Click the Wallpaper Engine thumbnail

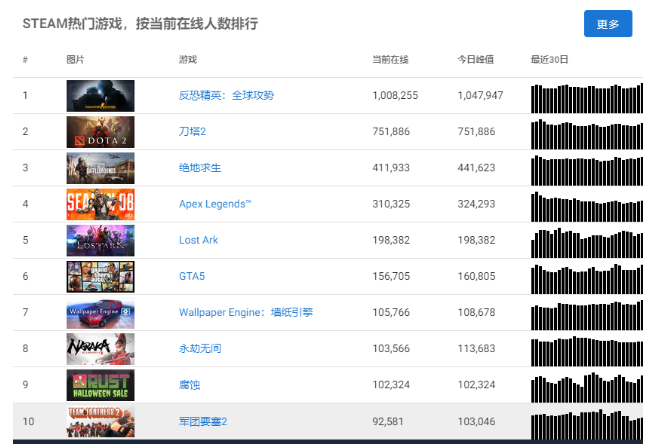coord(101,313)
